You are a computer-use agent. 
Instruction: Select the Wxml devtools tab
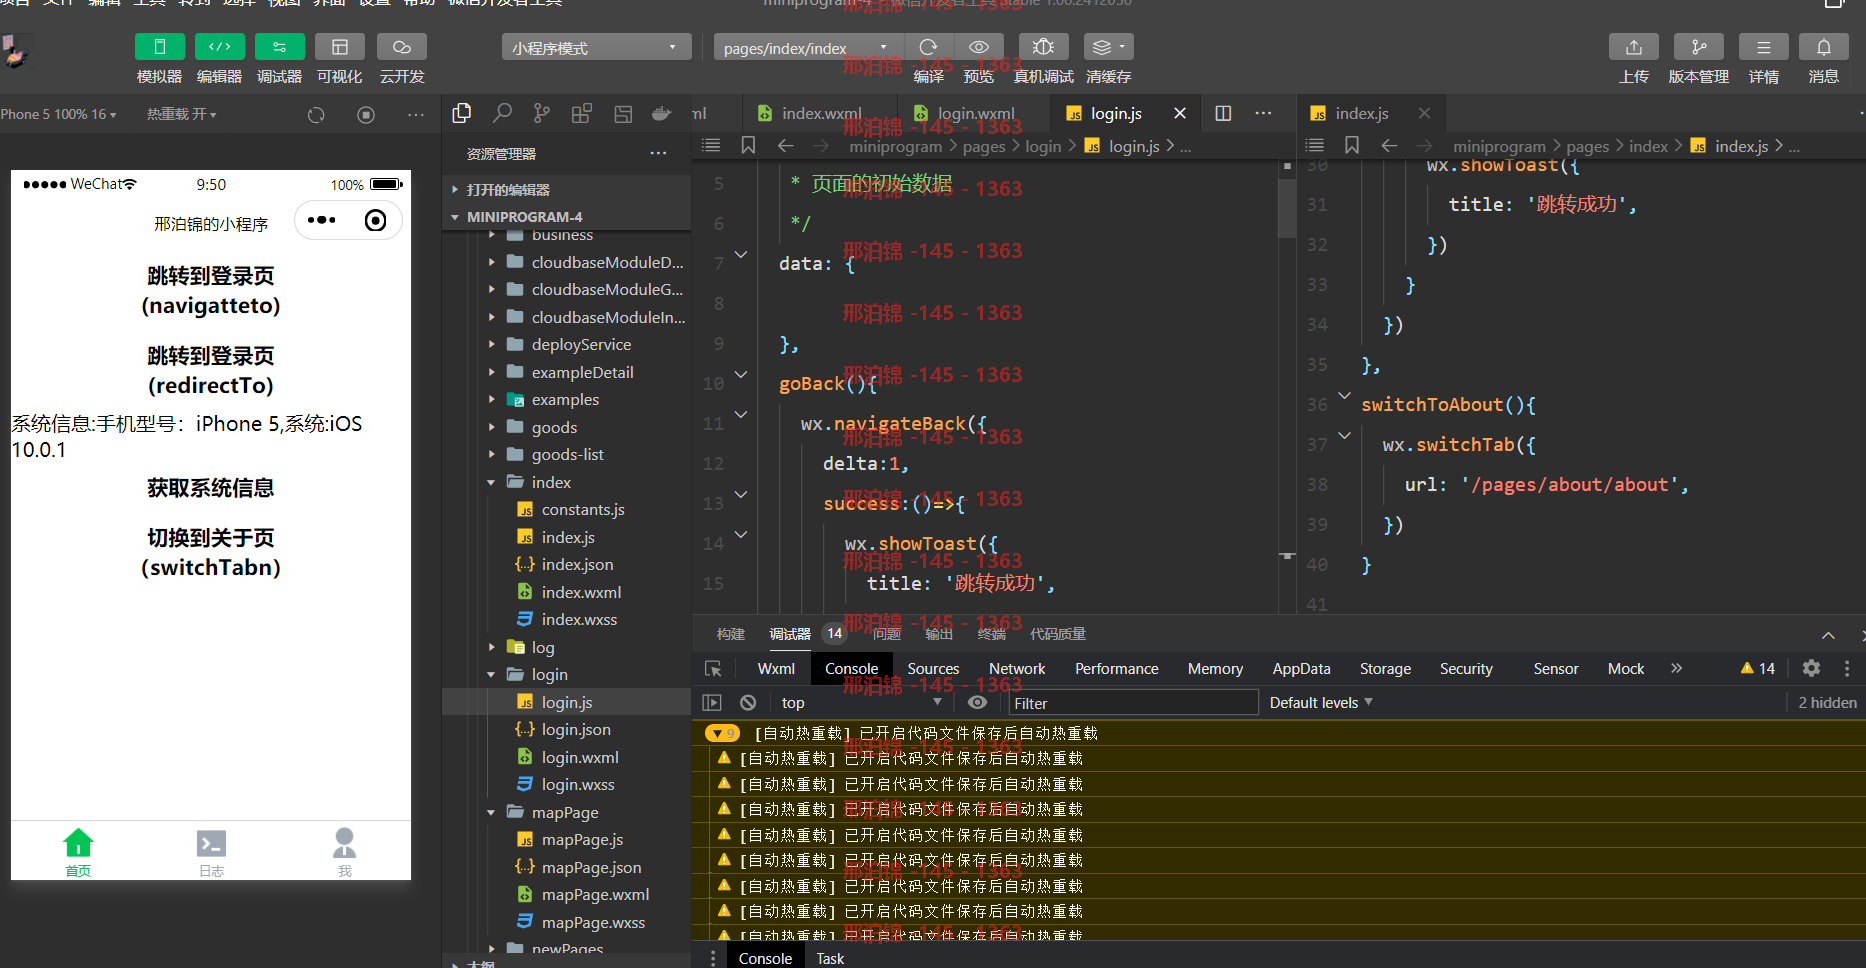pos(776,669)
